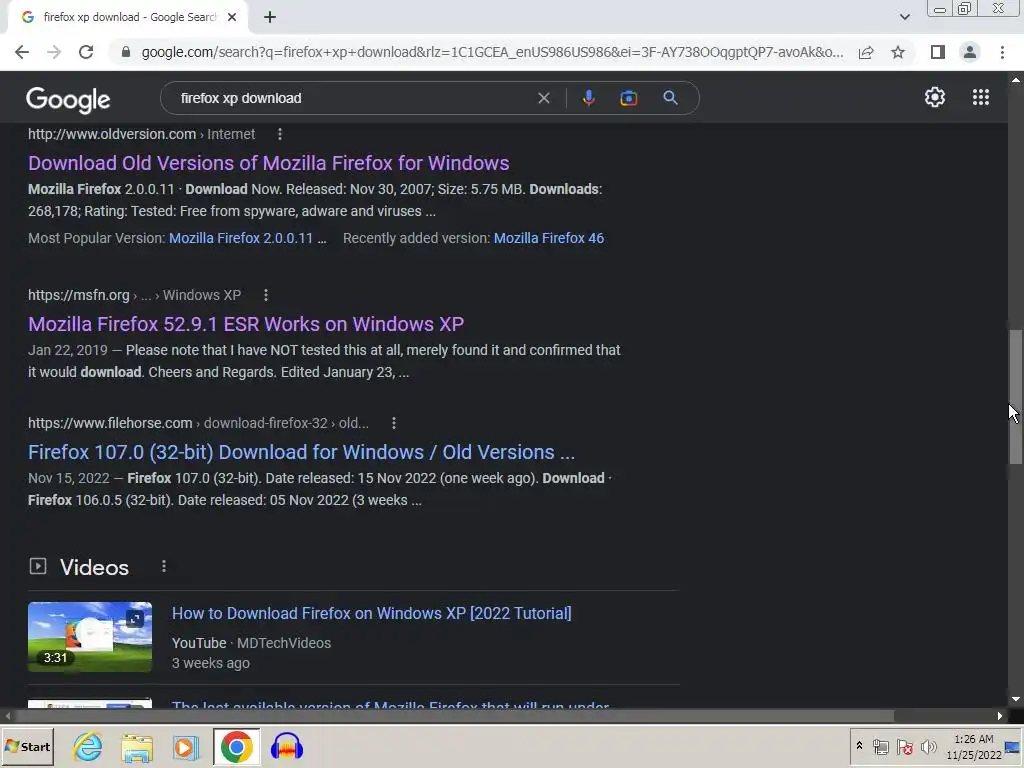Click the taskbar clock showing 1:26 AM
The width and height of the screenshot is (1024, 768).
coord(974,746)
